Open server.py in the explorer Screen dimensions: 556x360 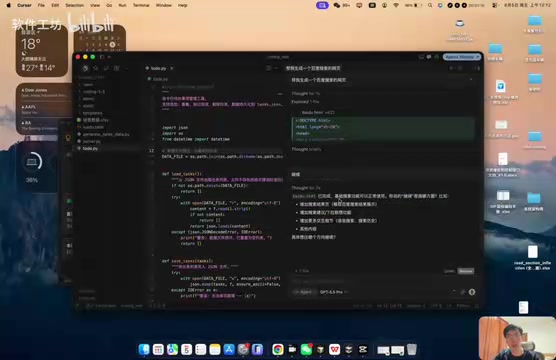(x=91, y=141)
